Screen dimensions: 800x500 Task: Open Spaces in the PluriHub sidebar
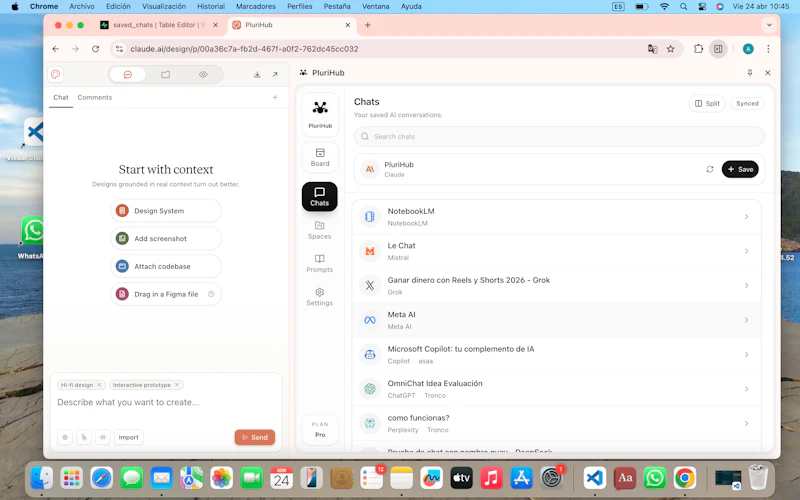pos(319,230)
